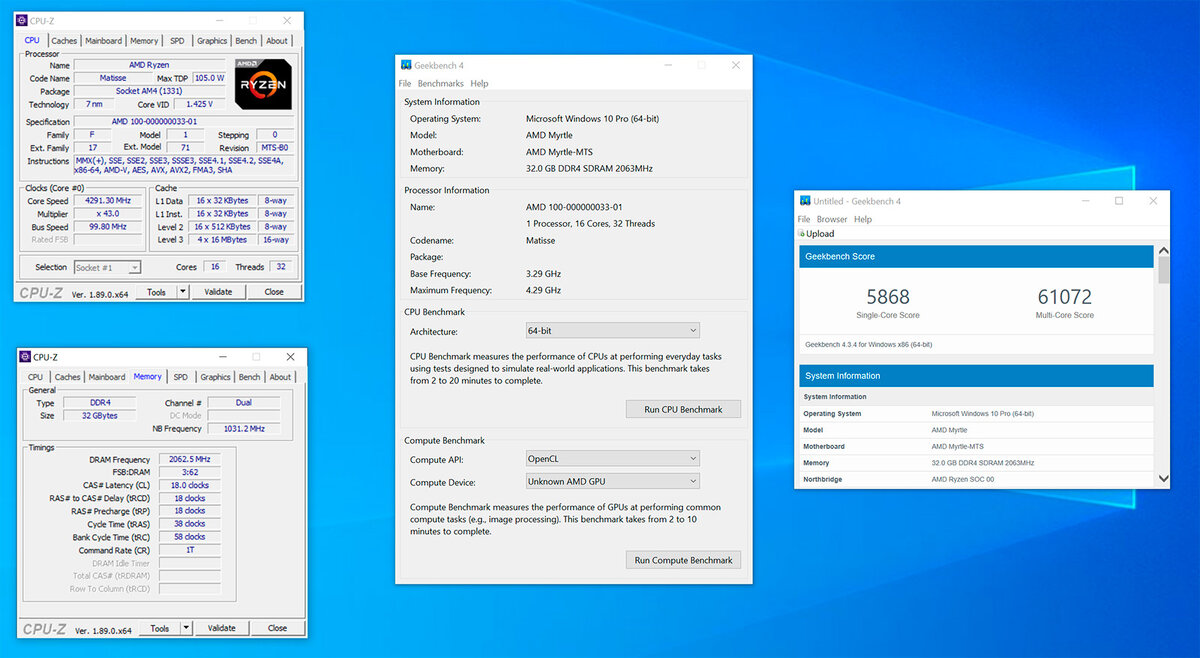Click the CPU-Z app icon in Memory window title bar
This screenshot has height=658, width=1200.
(25, 357)
